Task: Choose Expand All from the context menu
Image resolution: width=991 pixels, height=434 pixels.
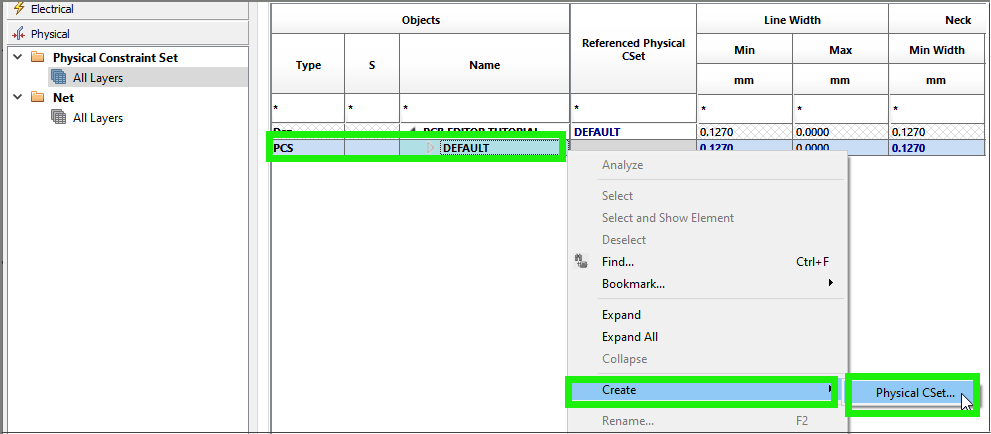Action: (x=707, y=337)
